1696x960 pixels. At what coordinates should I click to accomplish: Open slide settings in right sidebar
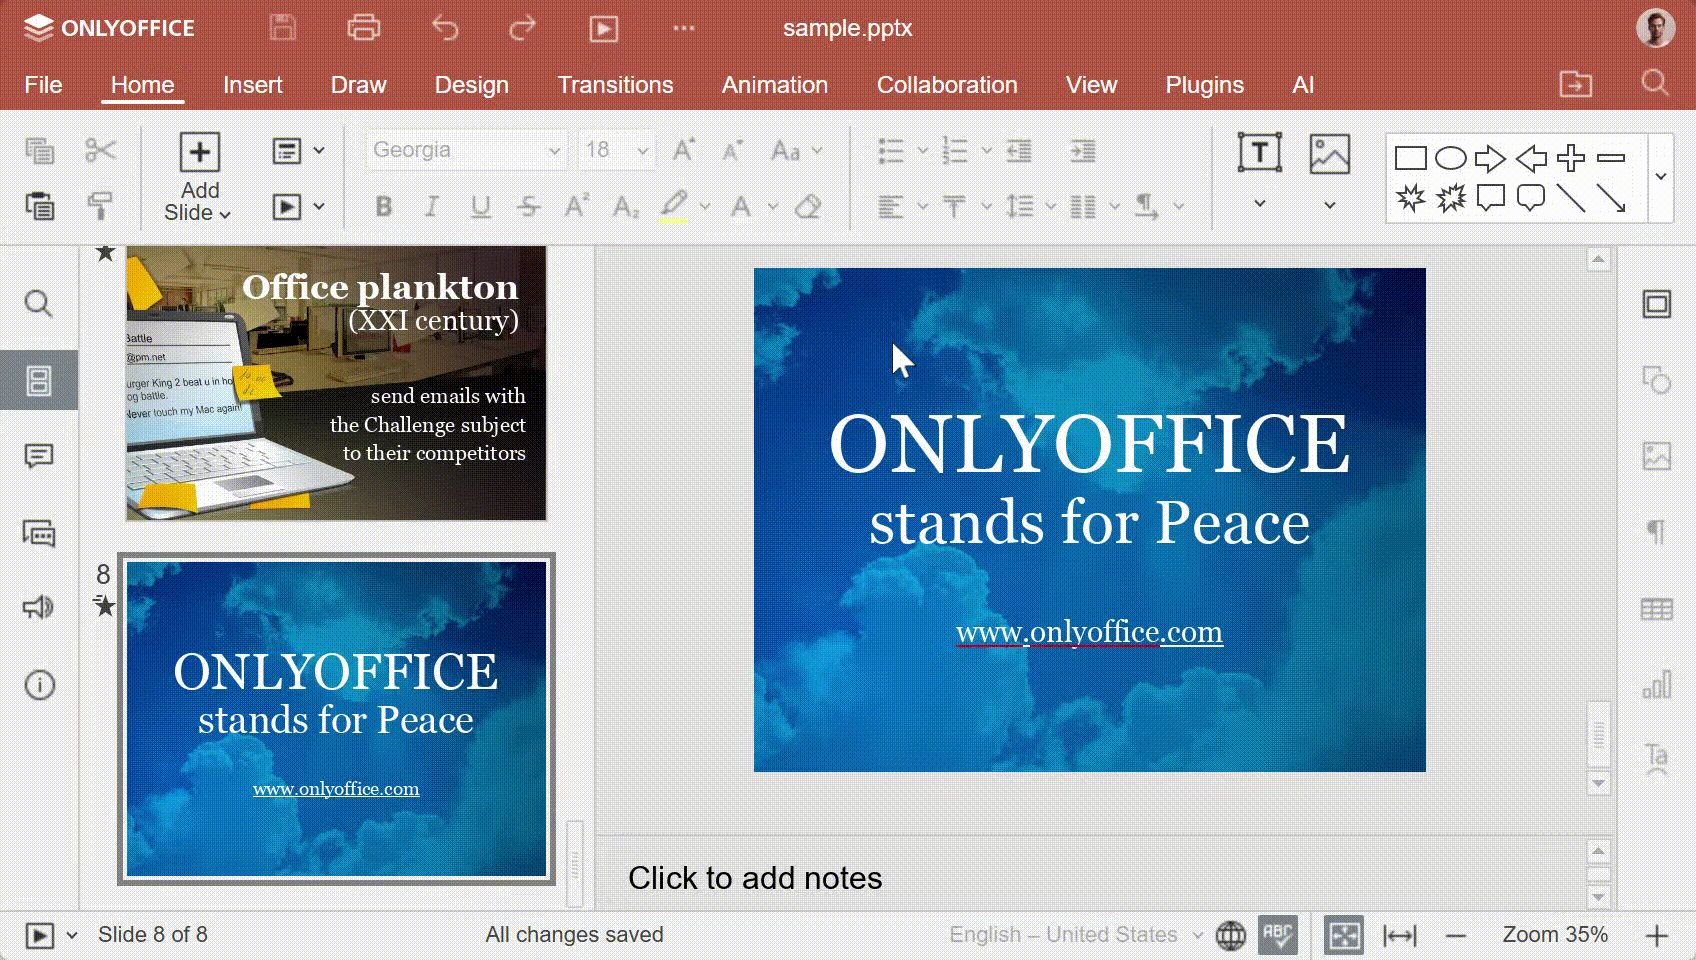point(1657,304)
